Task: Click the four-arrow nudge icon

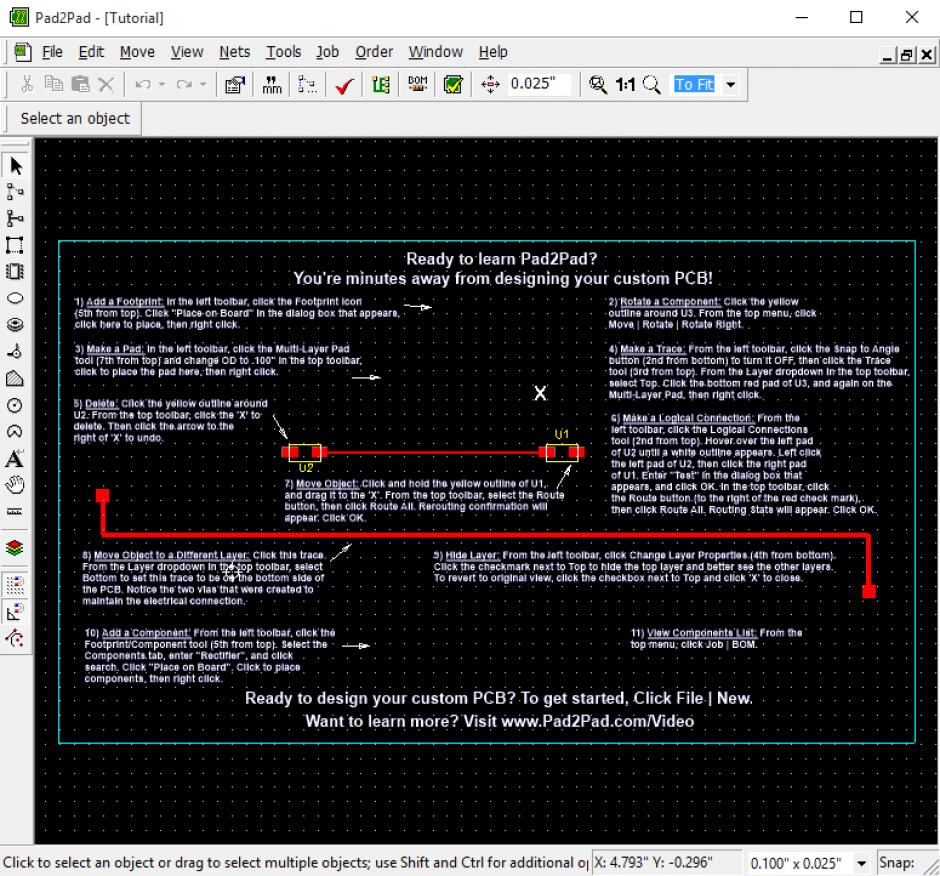Action: coord(490,84)
